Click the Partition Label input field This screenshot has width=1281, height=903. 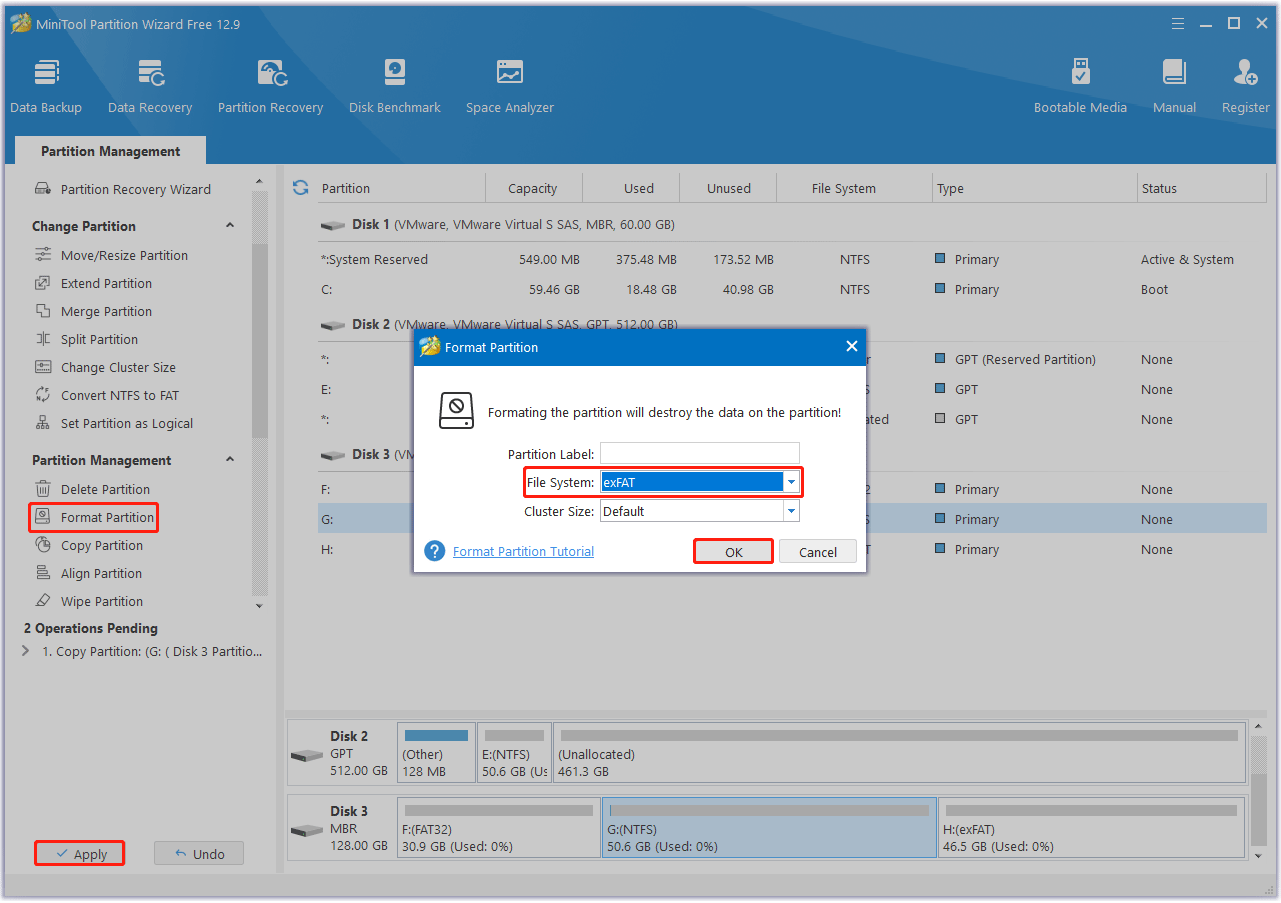[700, 454]
